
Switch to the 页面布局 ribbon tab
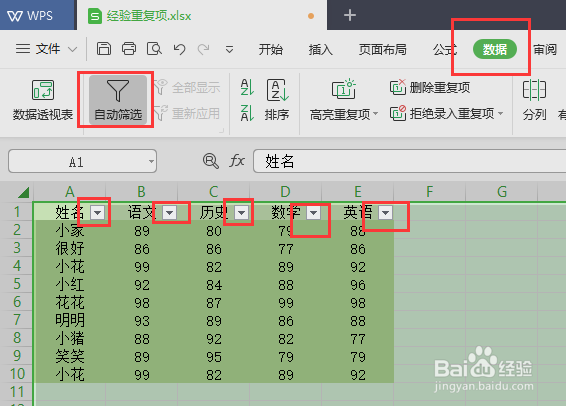coord(382,49)
